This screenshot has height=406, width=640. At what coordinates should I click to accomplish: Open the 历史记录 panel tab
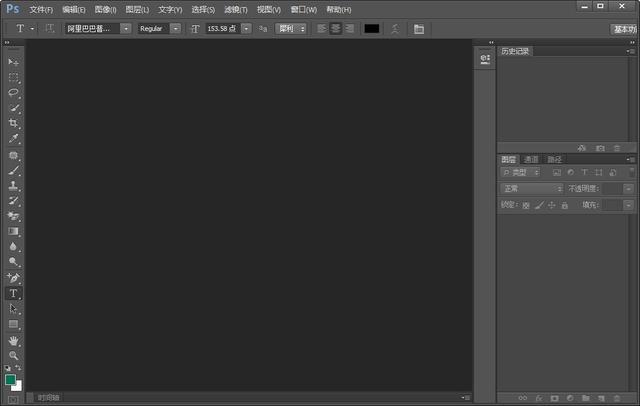(515, 51)
